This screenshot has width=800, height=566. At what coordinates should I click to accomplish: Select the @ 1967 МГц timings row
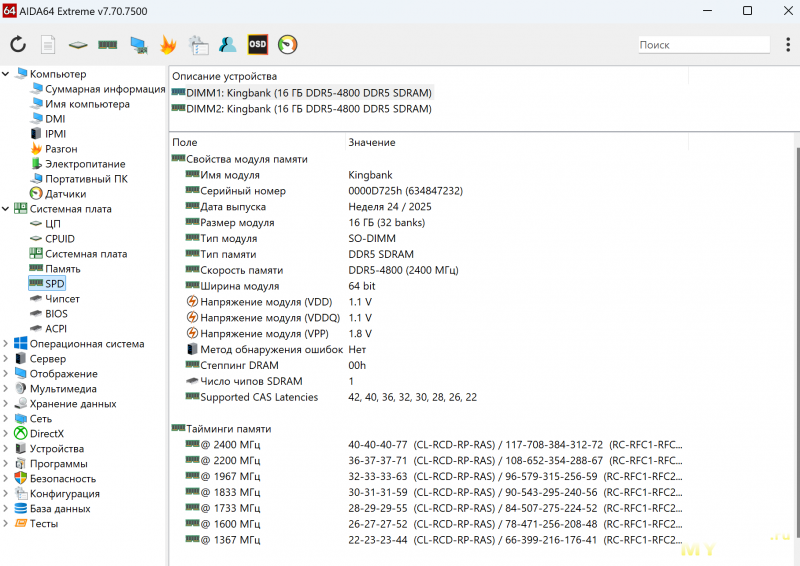pyautogui.click(x=429, y=476)
